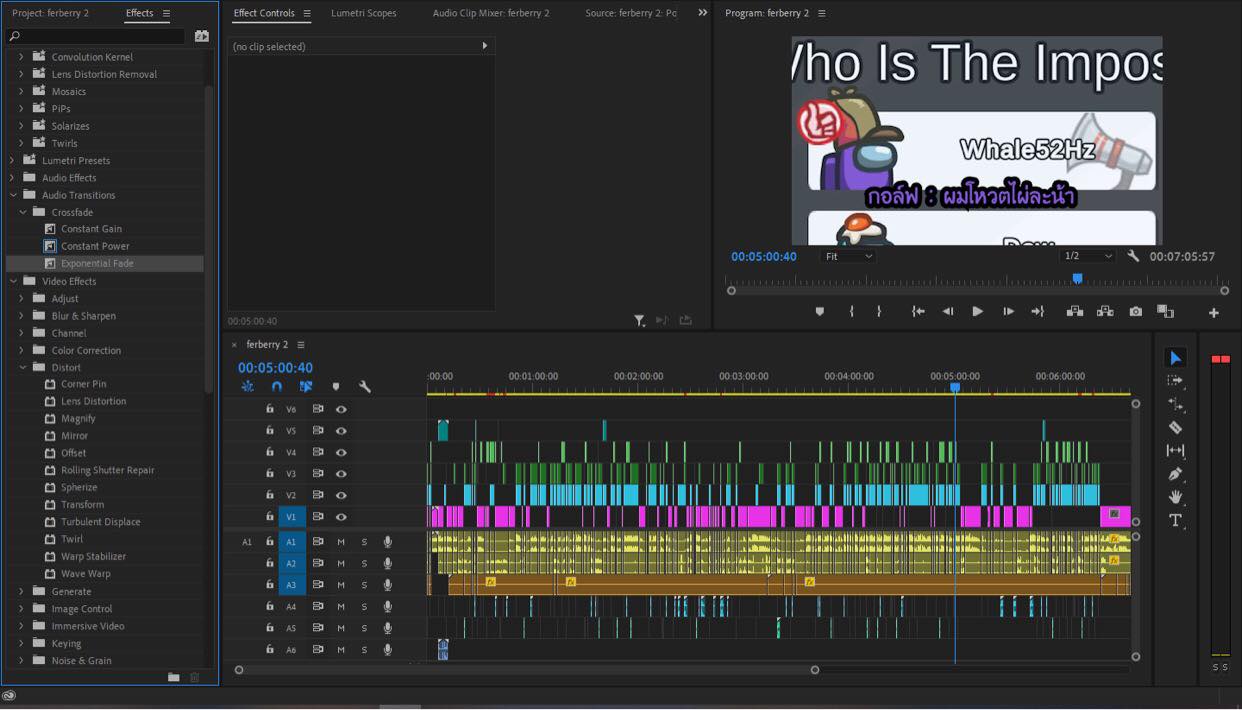This screenshot has height=710, width=1242.
Task: Mute the A1 audio track
Action: [x=341, y=542]
